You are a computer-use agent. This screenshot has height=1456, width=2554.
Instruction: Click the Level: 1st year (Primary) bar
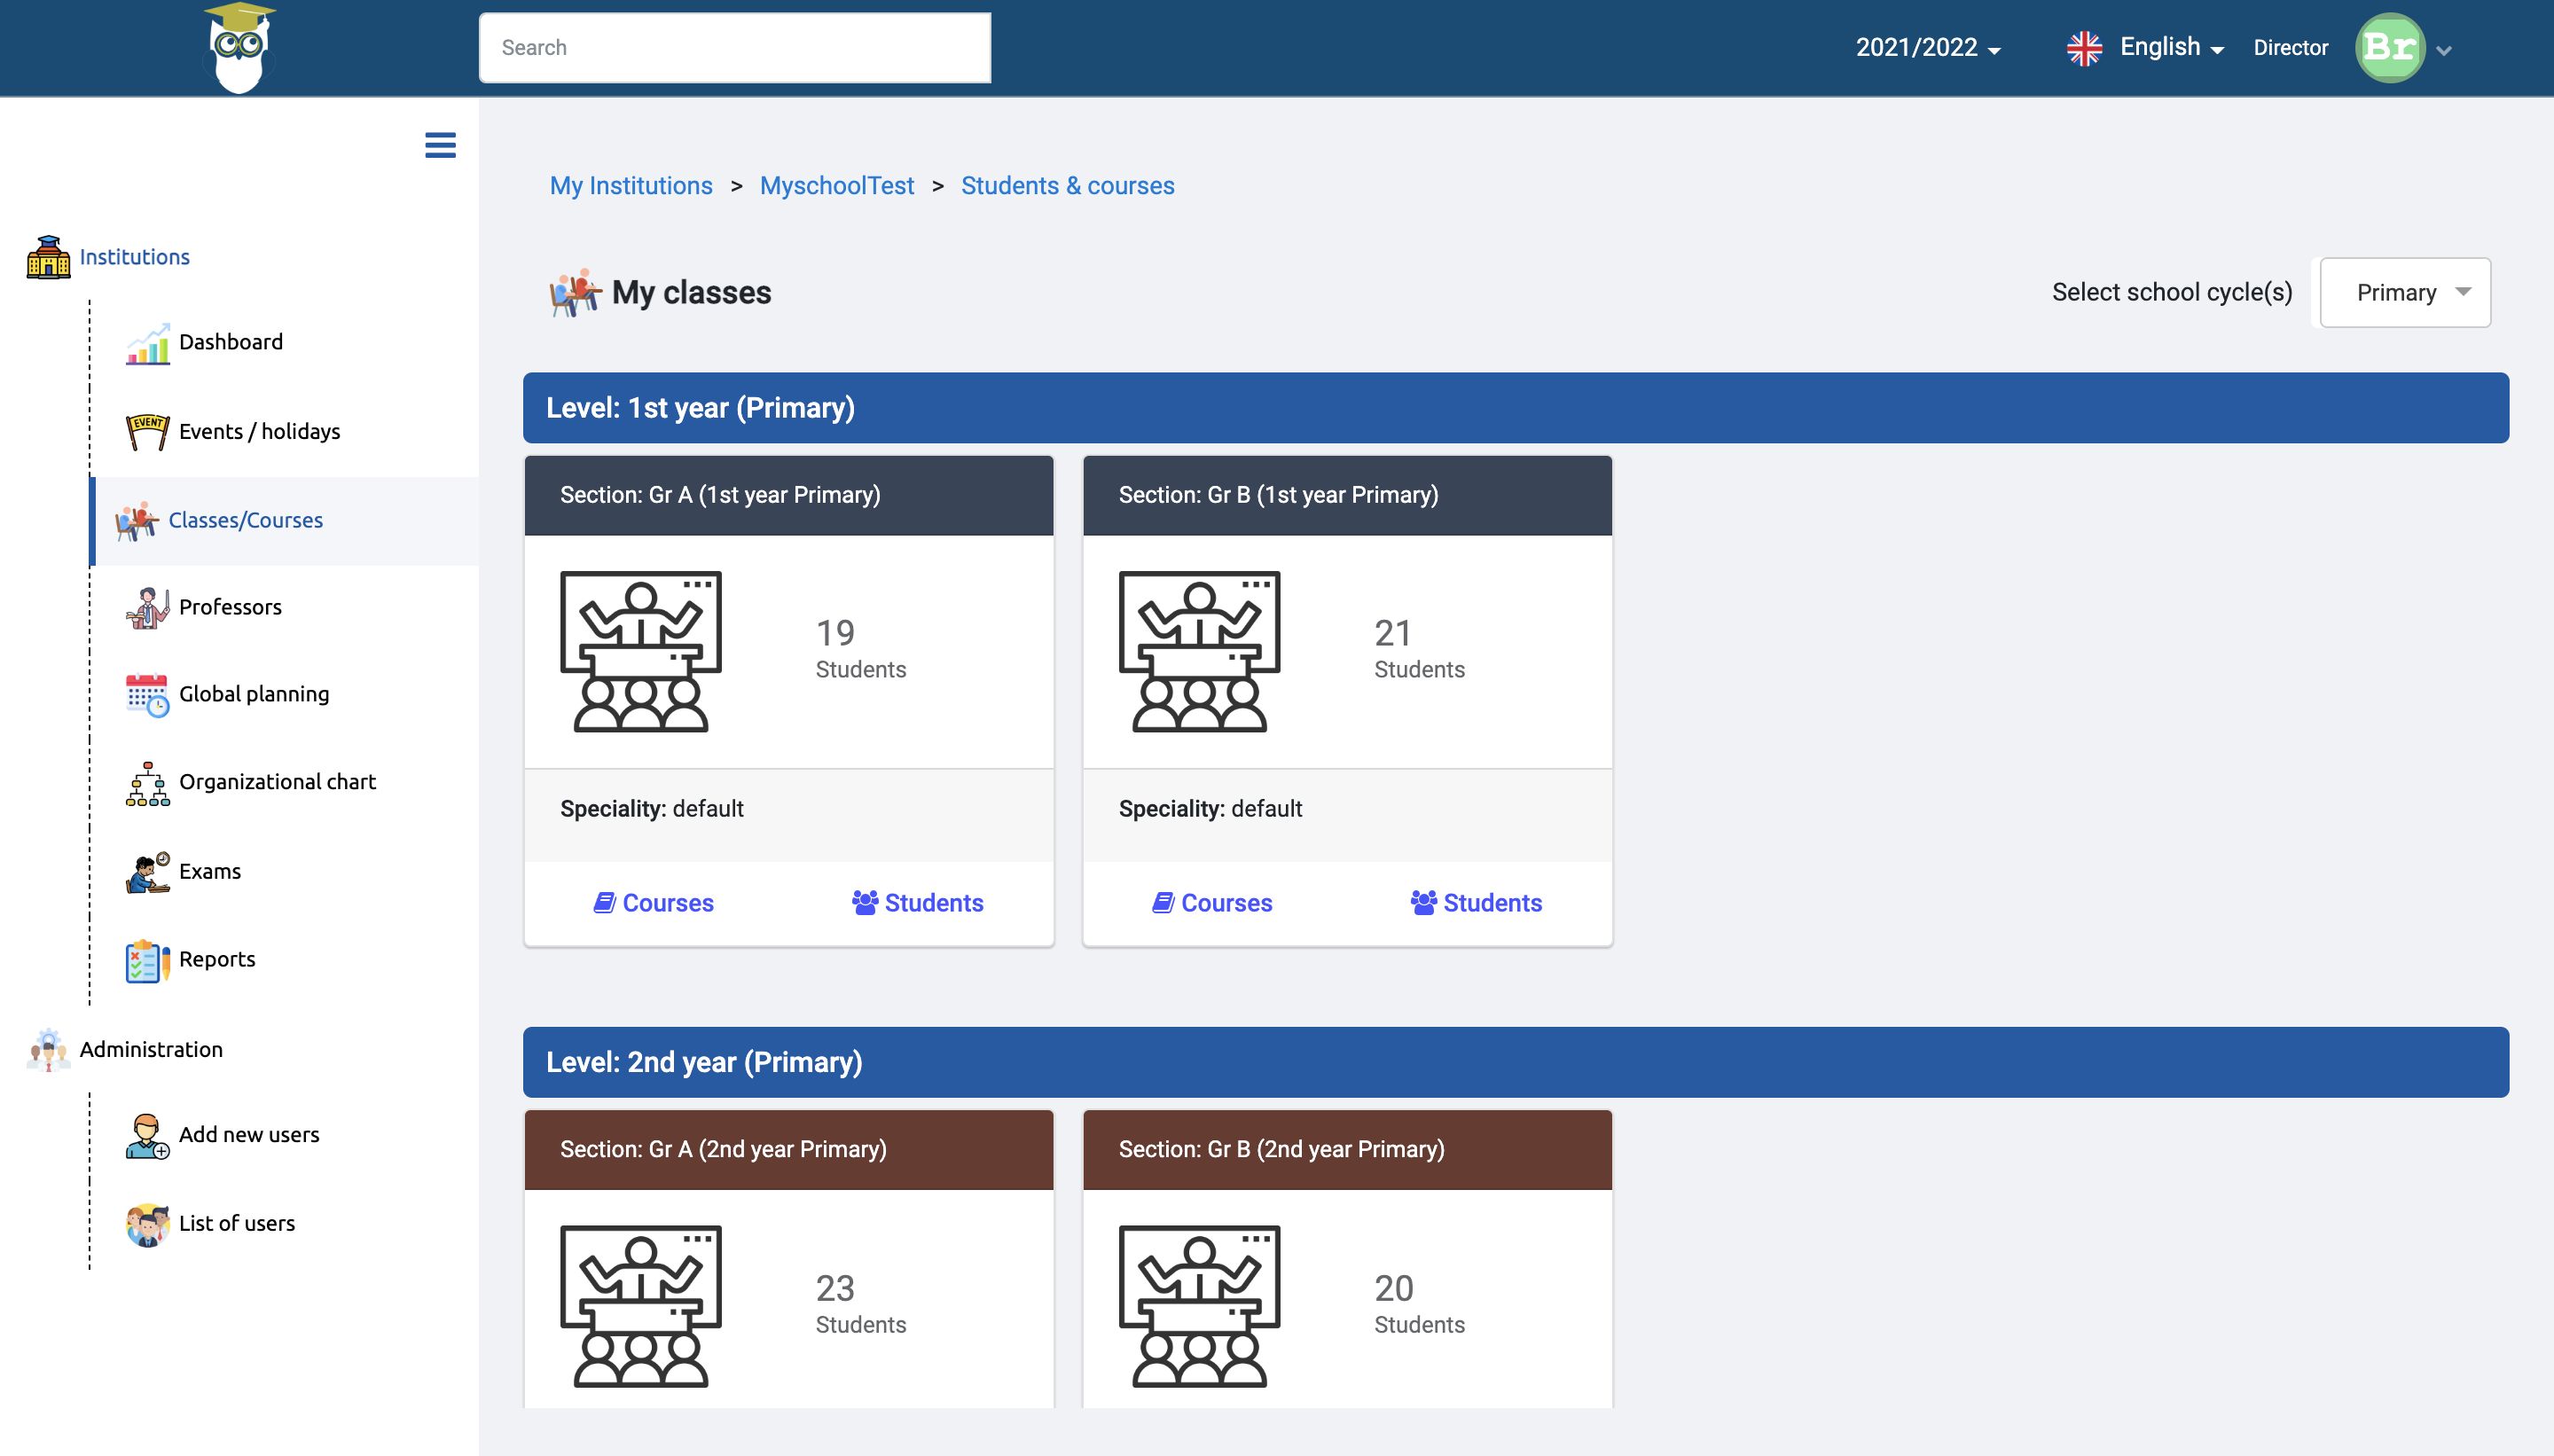pos(1516,408)
